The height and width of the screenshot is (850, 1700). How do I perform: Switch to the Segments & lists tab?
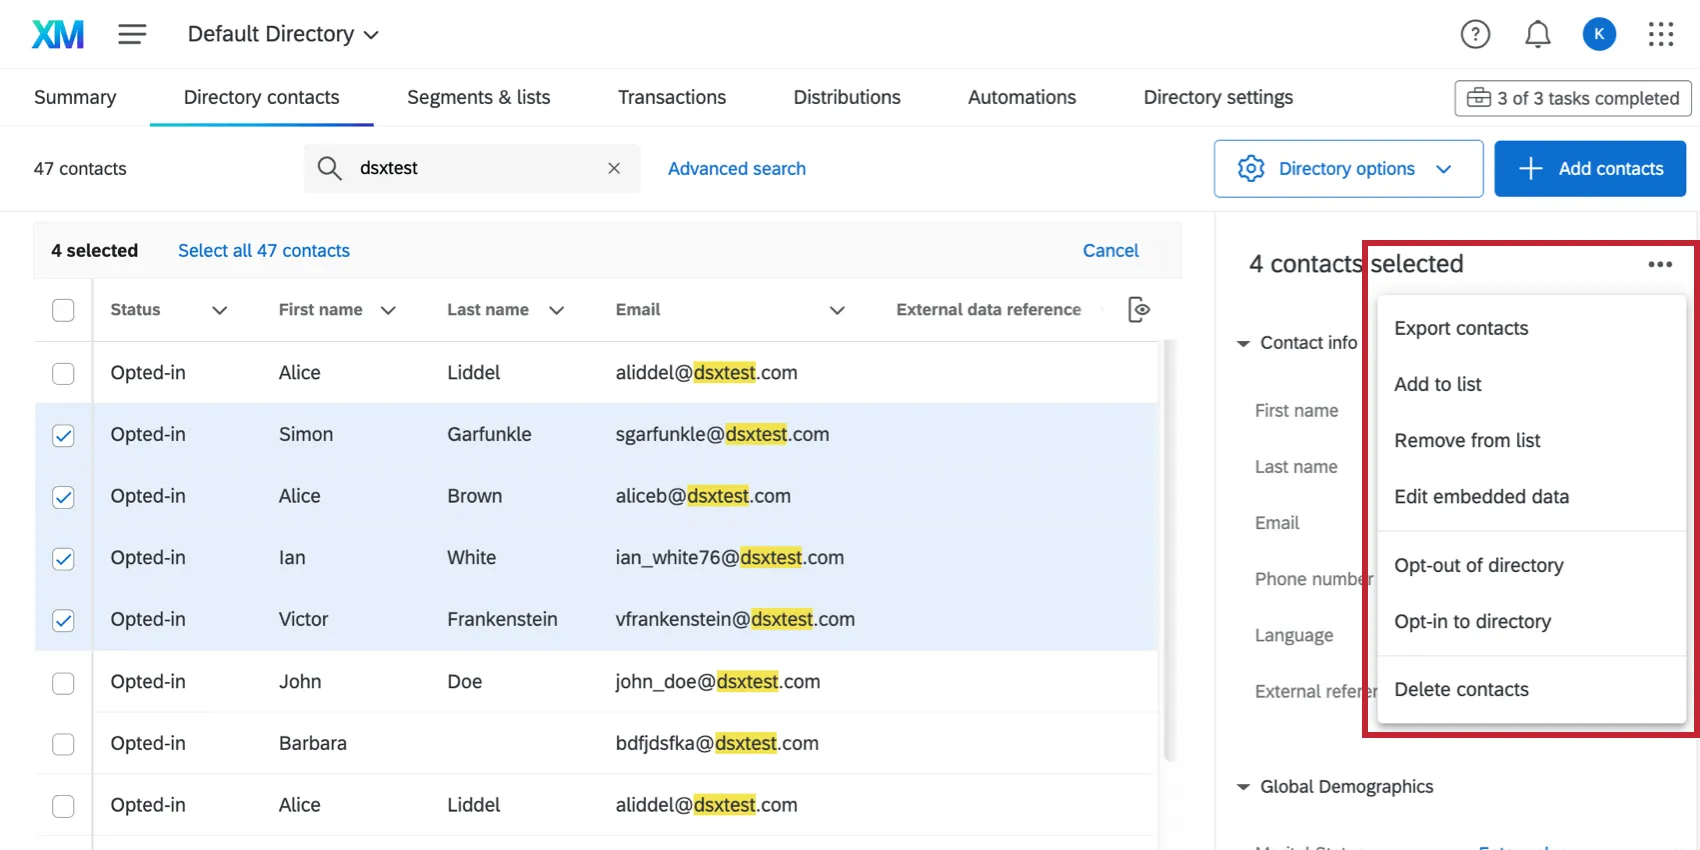pyautogui.click(x=478, y=97)
